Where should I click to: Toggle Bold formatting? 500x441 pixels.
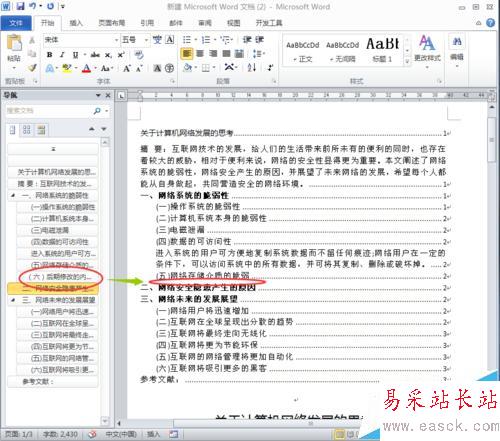(50, 55)
